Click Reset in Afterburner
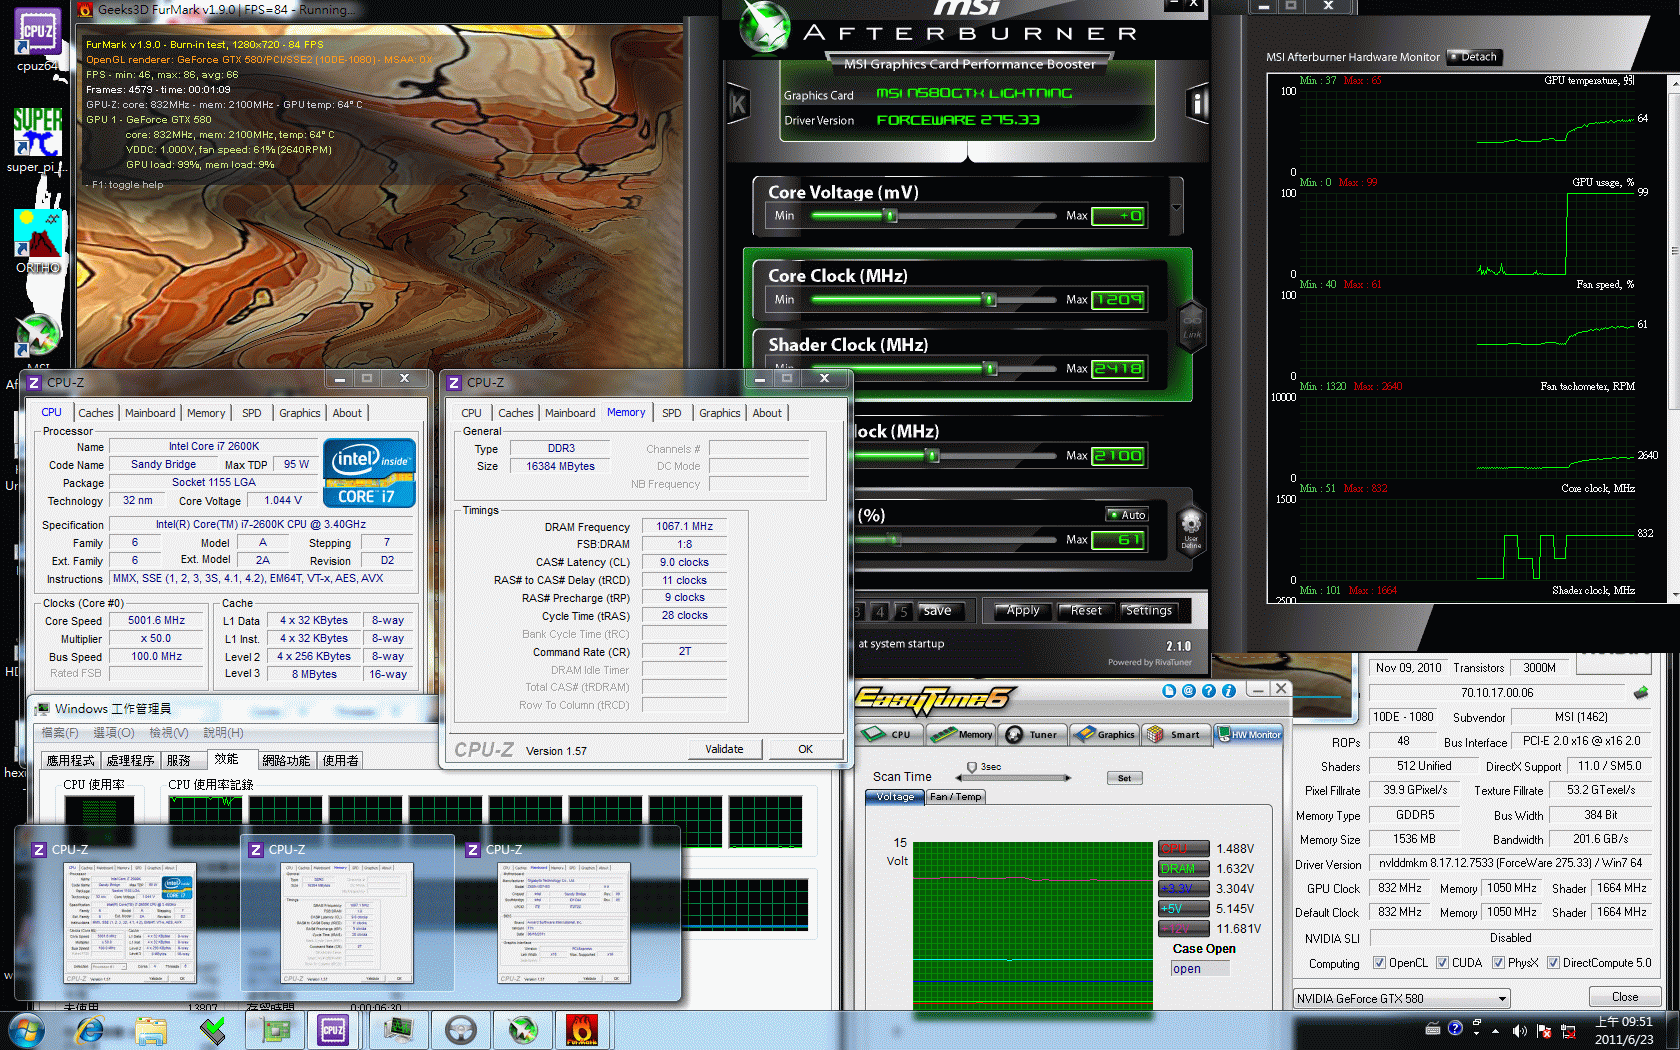This screenshot has width=1680, height=1050. [x=1086, y=611]
